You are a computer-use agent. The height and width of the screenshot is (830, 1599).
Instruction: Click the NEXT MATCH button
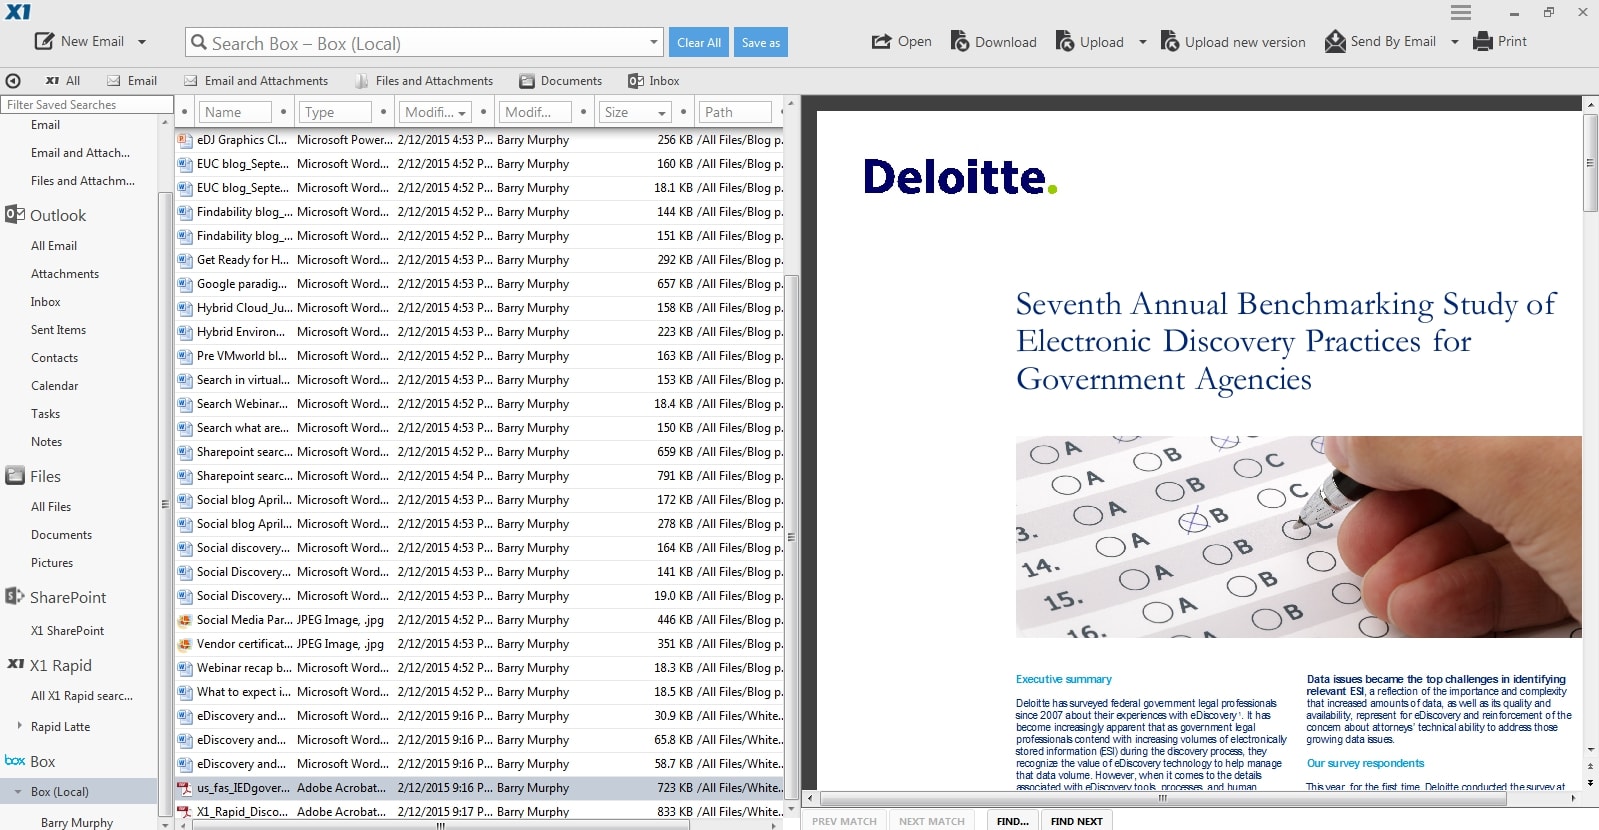click(932, 821)
